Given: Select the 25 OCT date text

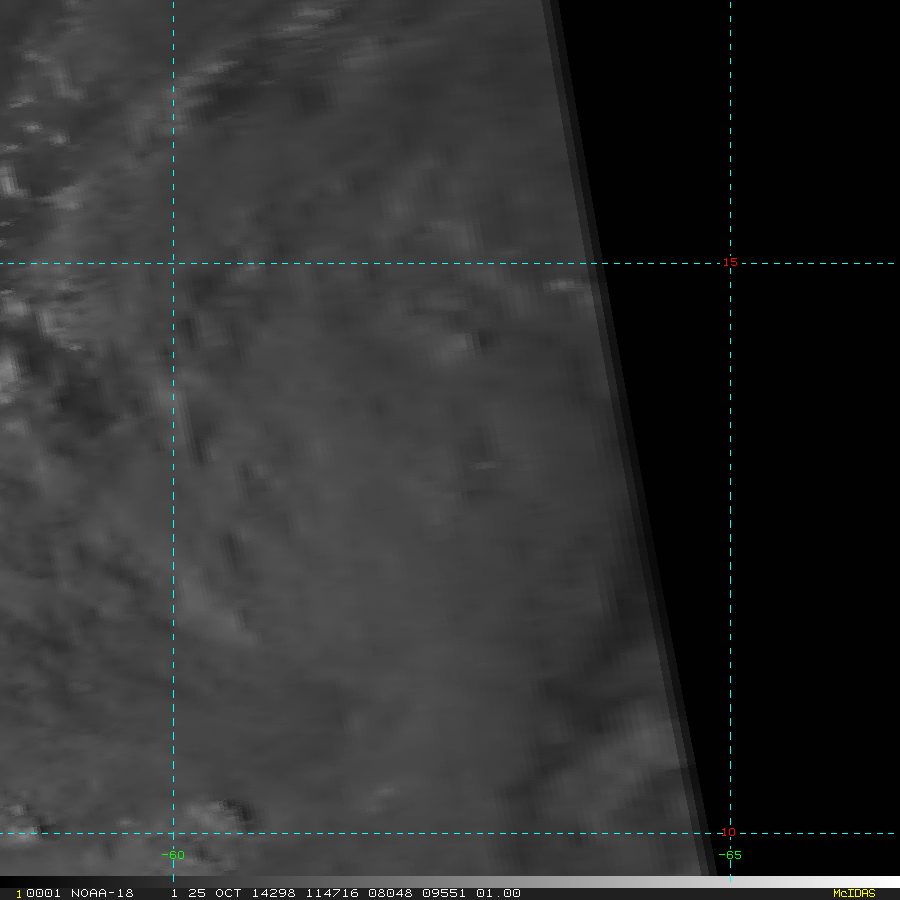Looking at the screenshot, I should 215,893.
